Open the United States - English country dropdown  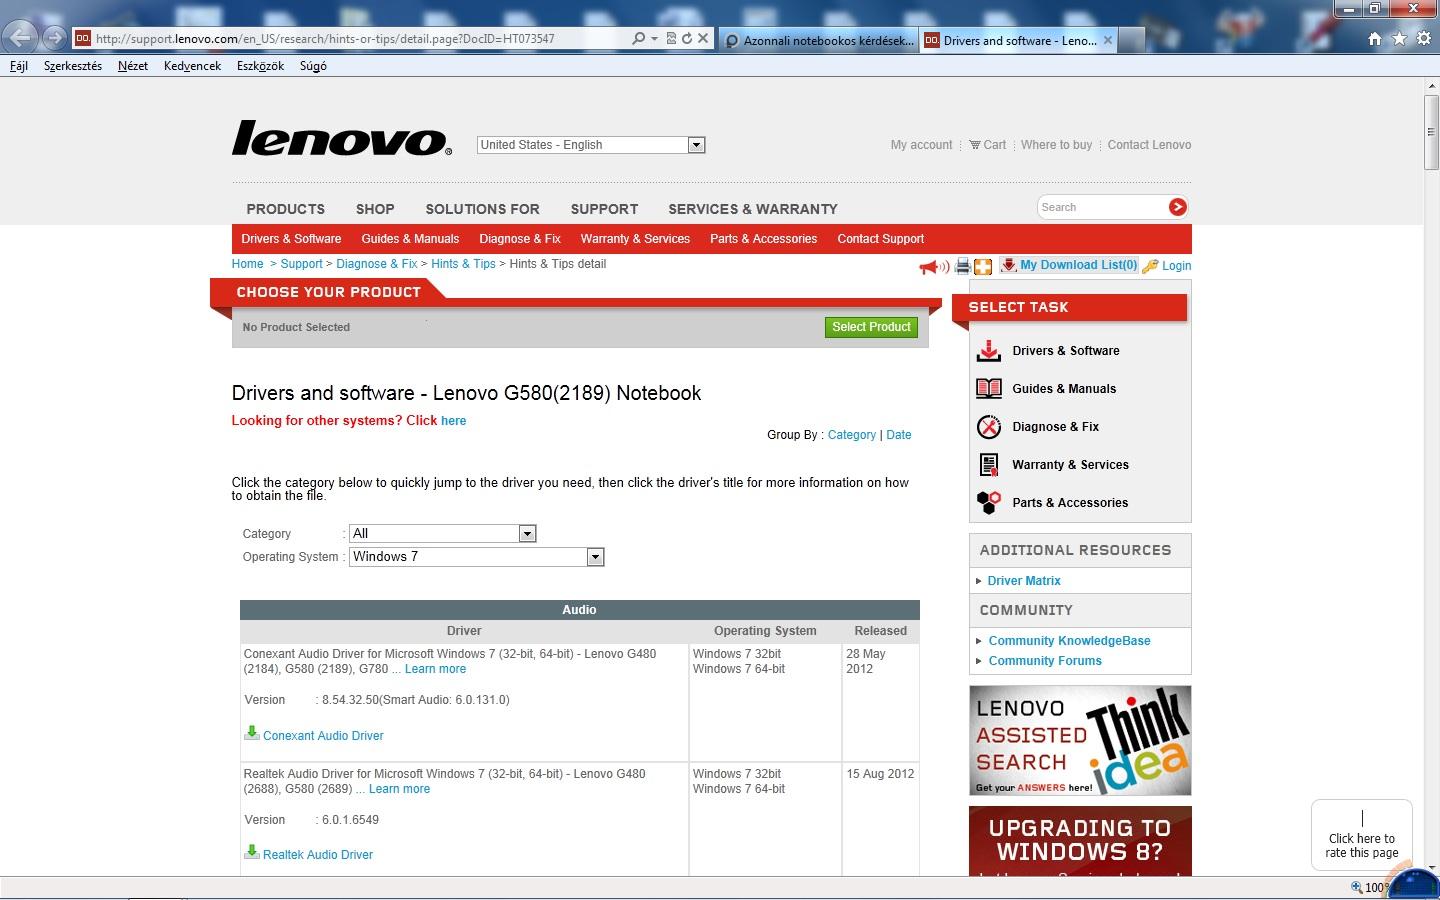point(591,145)
